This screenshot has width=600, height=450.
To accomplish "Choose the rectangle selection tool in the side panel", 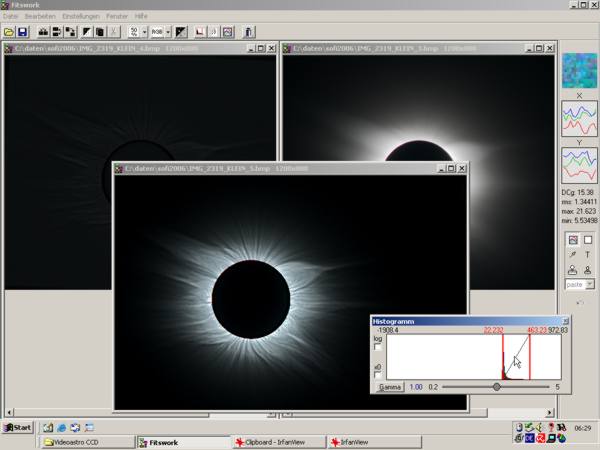I will [588, 240].
